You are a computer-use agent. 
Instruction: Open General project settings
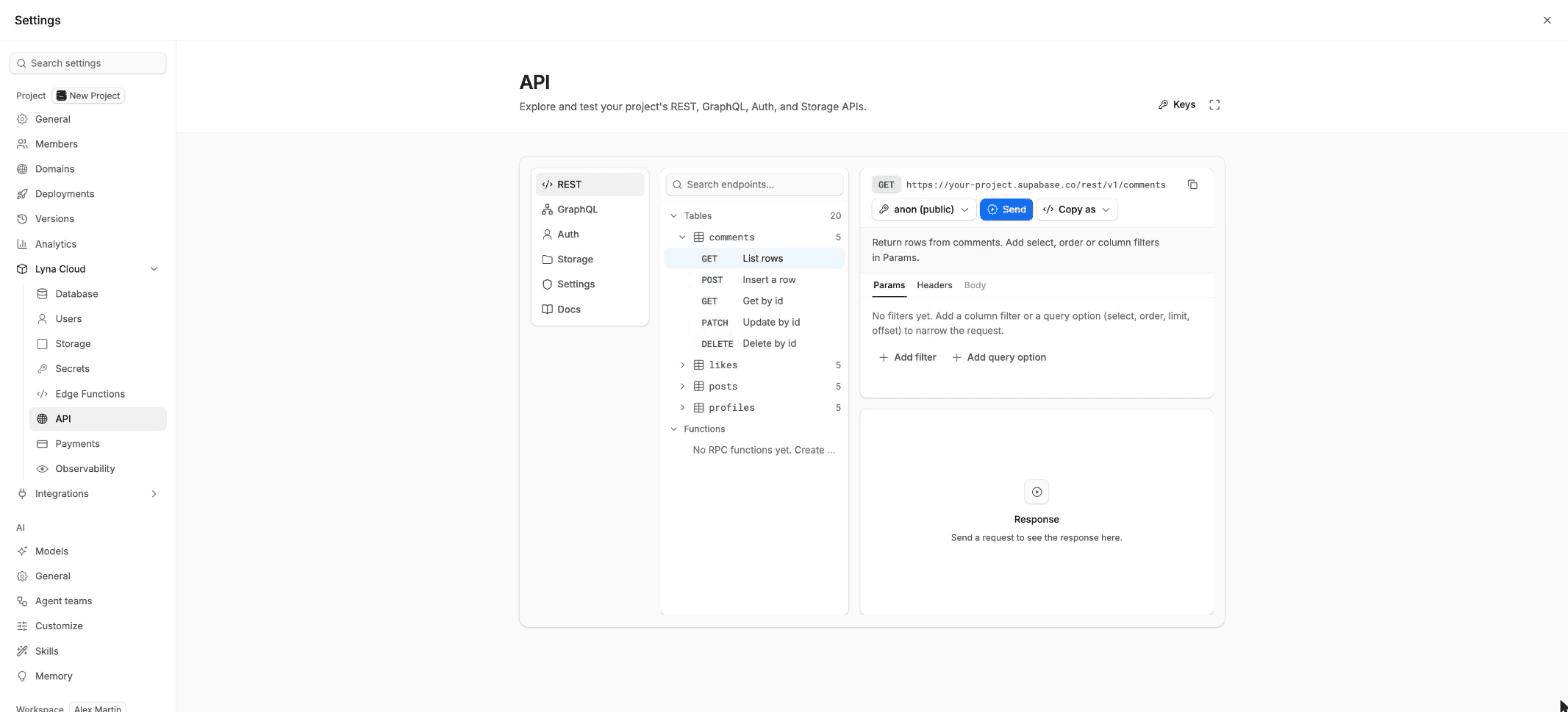coord(88,119)
